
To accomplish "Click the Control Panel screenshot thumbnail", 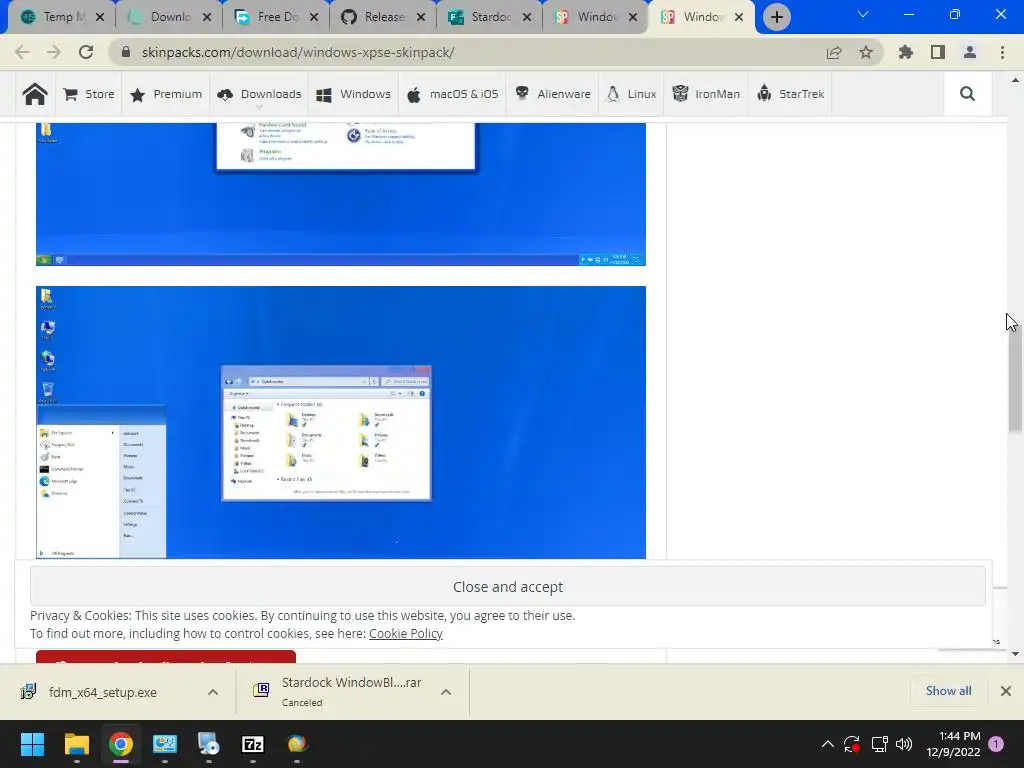I will coord(341,194).
